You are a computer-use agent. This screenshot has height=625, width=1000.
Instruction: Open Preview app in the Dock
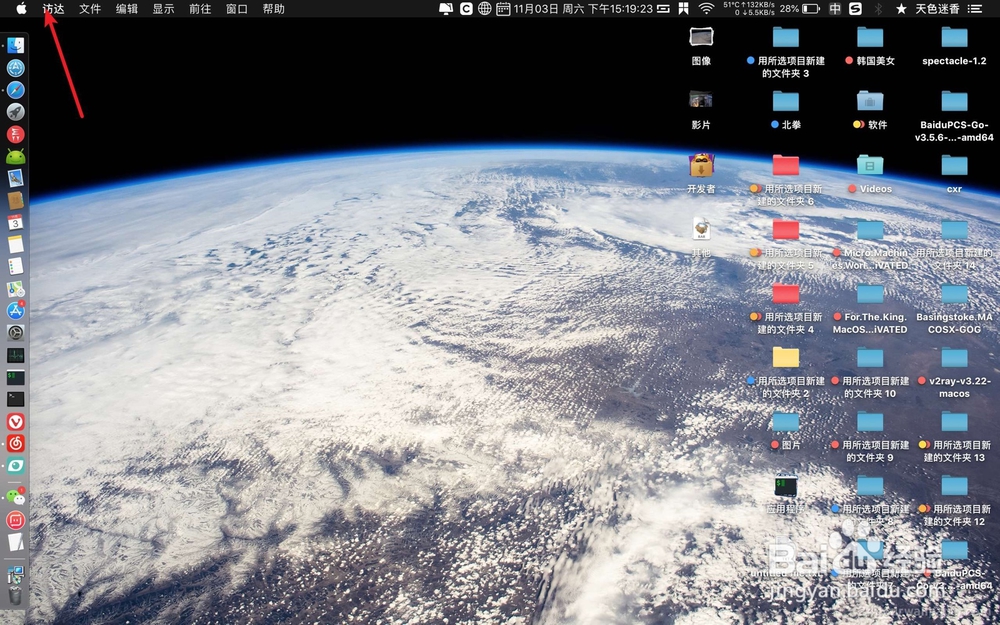(15, 178)
